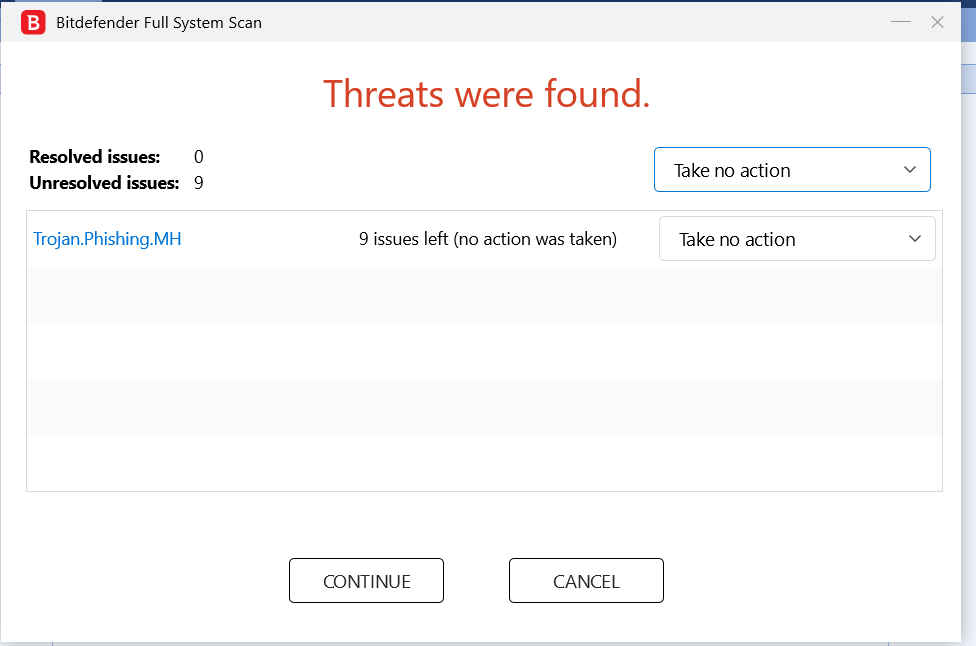Close the Bitdefender scan dialog
Image resolution: width=976 pixels, height=646 pixels.
[937, 22]
